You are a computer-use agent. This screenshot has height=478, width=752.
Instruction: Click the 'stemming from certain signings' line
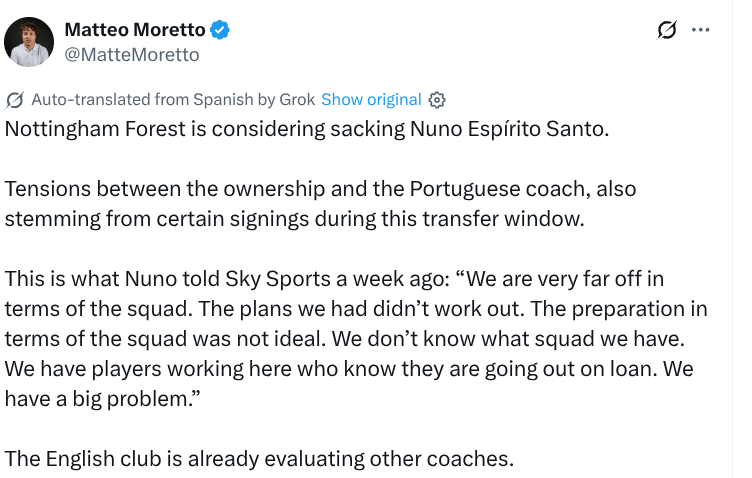pyautogui.click(x=294, y=219)
